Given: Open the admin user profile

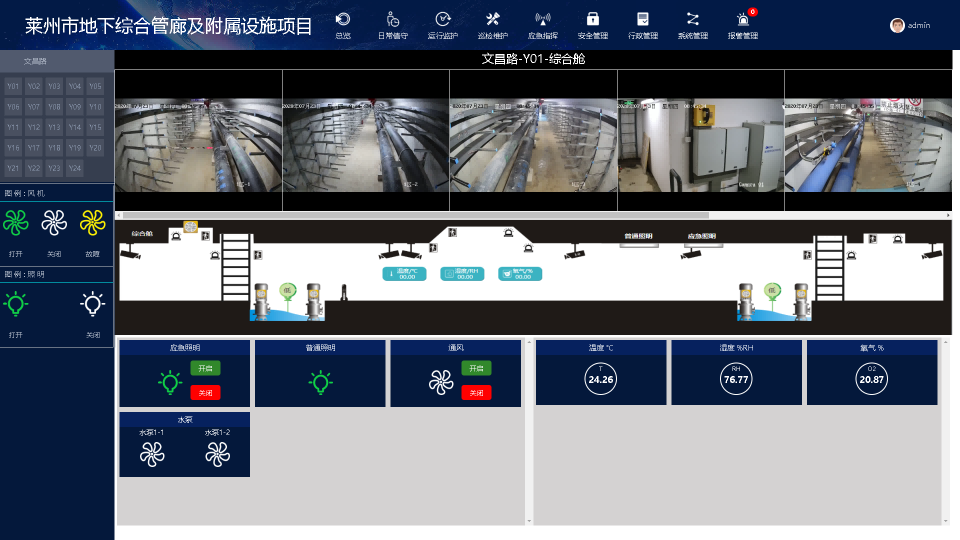Looking at the screenshot, I should pyautogui.click(x=910, y=25).
